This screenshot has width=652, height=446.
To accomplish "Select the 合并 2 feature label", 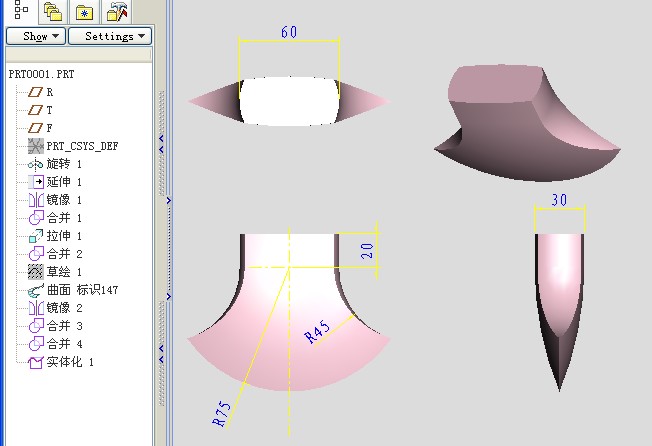I will click(x=64, y=254).
